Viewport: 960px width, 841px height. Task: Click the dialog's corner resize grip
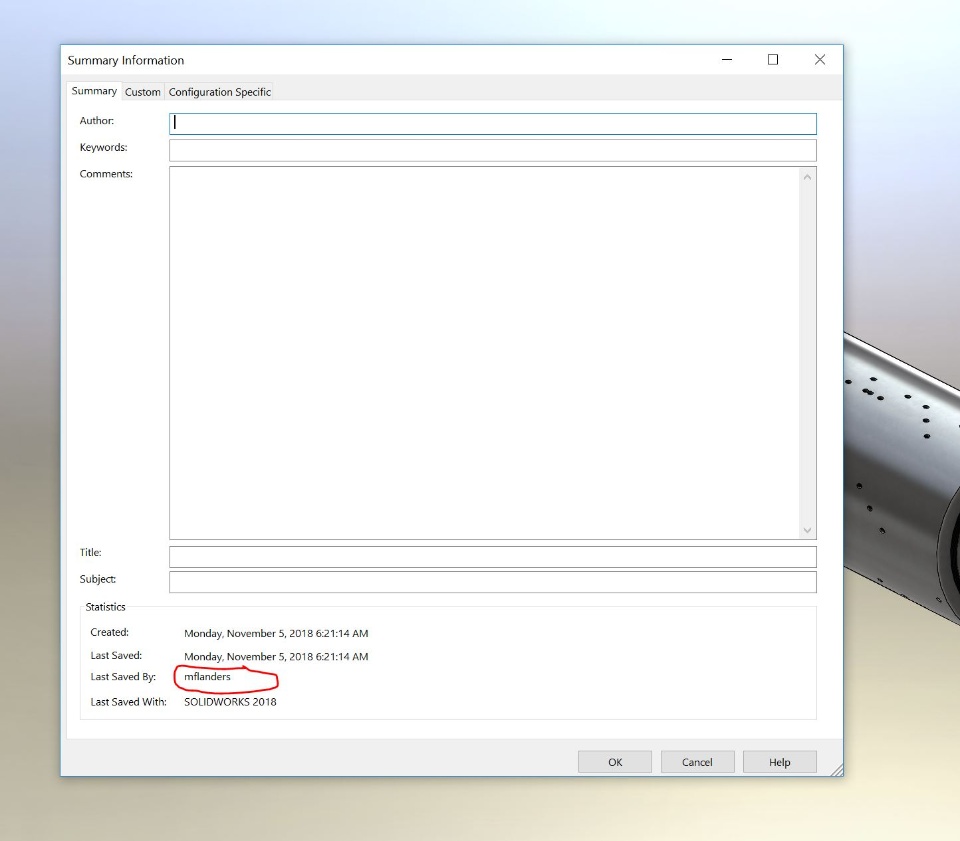[837, 770]
